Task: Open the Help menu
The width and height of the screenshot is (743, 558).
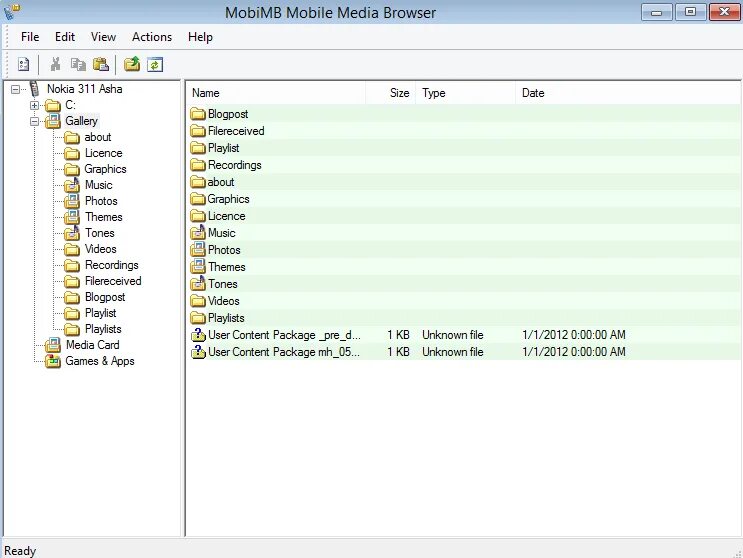Action: [x=200, y=37]
